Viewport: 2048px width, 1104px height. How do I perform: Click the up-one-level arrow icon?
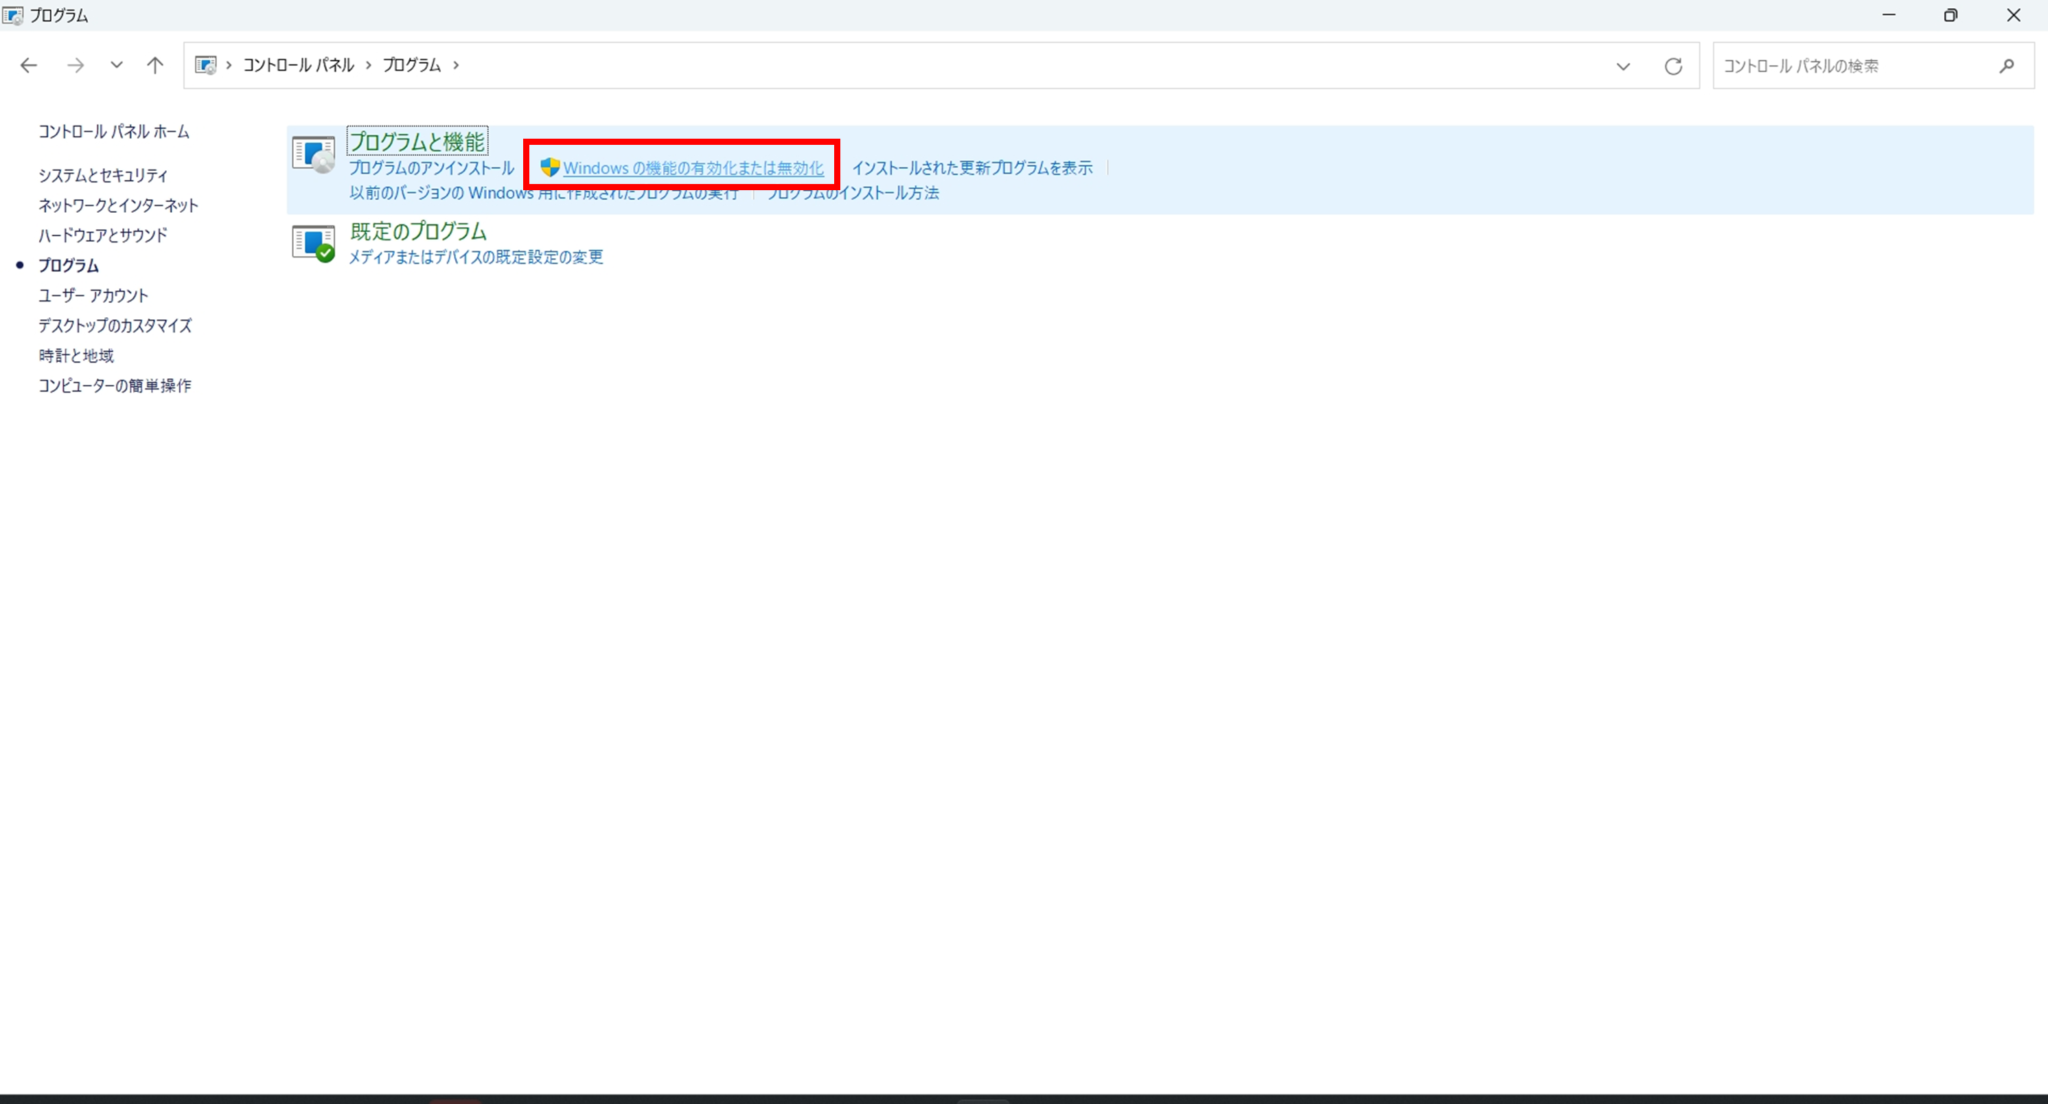pyautogui.click(x=155, y=64)
